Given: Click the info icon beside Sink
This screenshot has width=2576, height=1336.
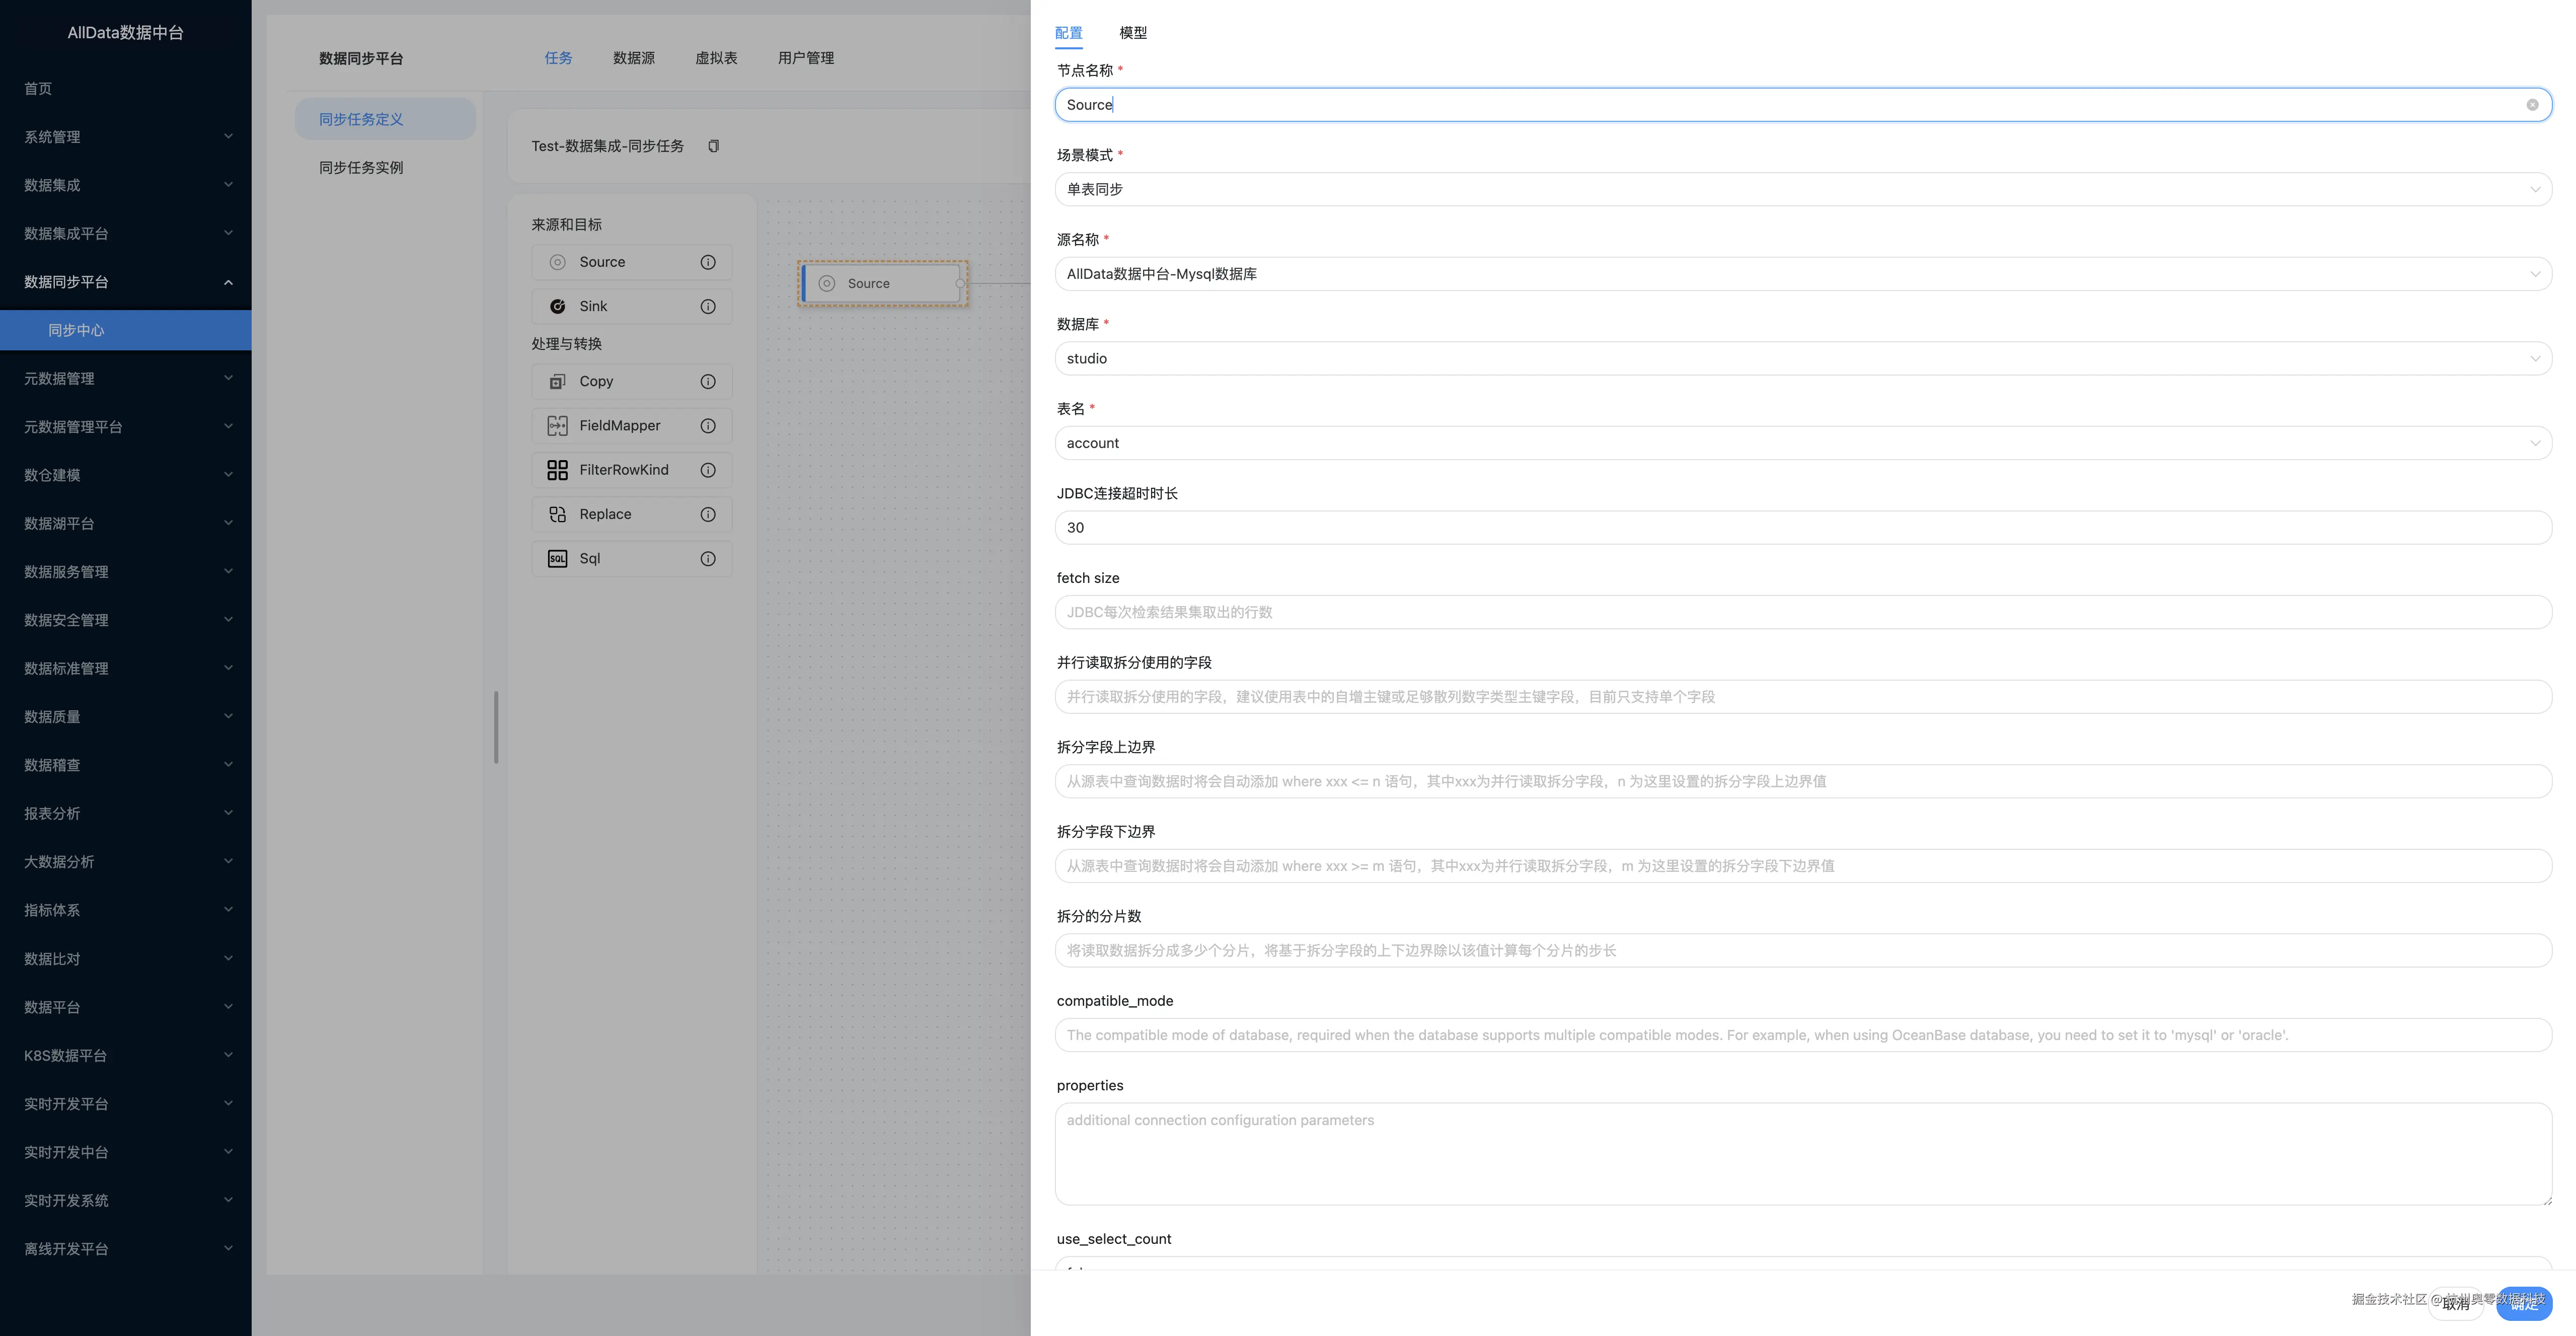Looking at the screenshot, I should pos(708,307).
